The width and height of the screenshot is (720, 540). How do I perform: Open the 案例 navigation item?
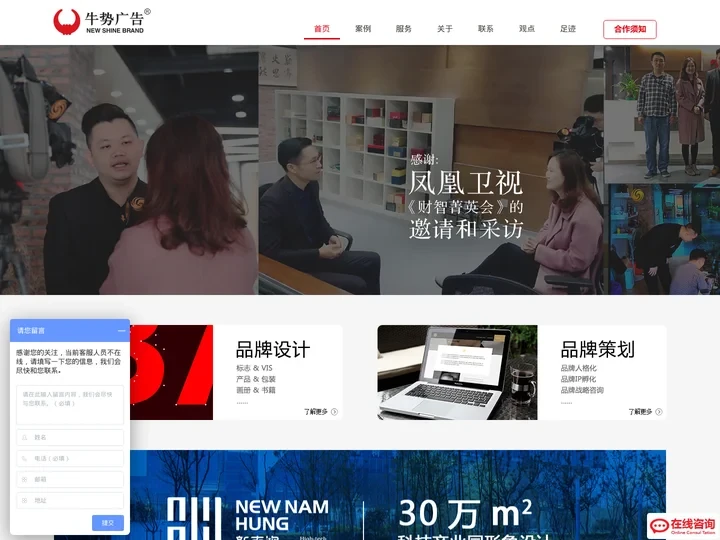click(x=363, y=28)
